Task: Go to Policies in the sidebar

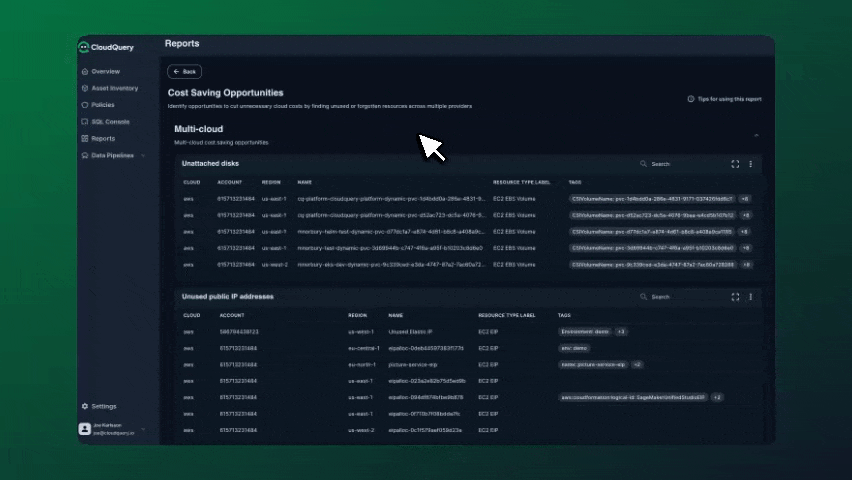Action: (x=102, y=105)
